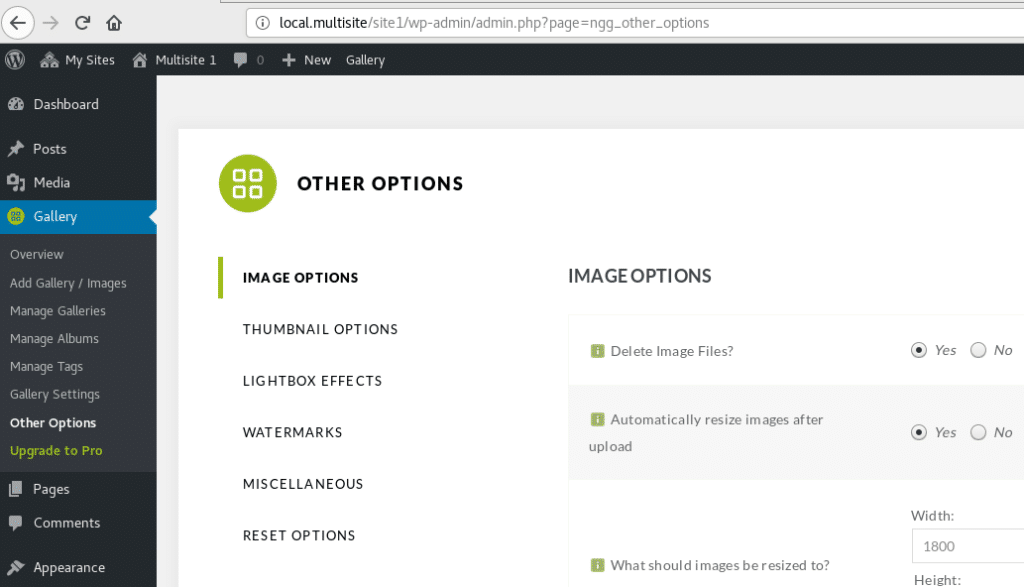Select No for Delete Image Files
The image size is (1024, 587).
click(978, 350)
